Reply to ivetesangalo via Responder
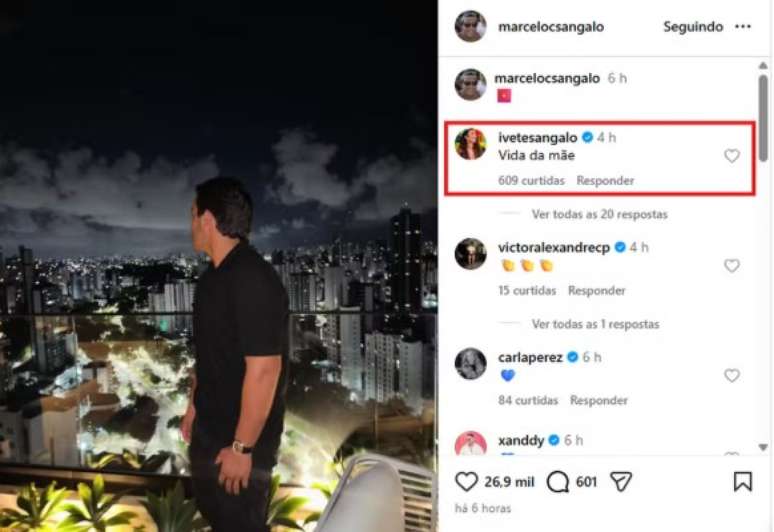Image resolution: width=774 pixels, height=532 pixels. 605,181
